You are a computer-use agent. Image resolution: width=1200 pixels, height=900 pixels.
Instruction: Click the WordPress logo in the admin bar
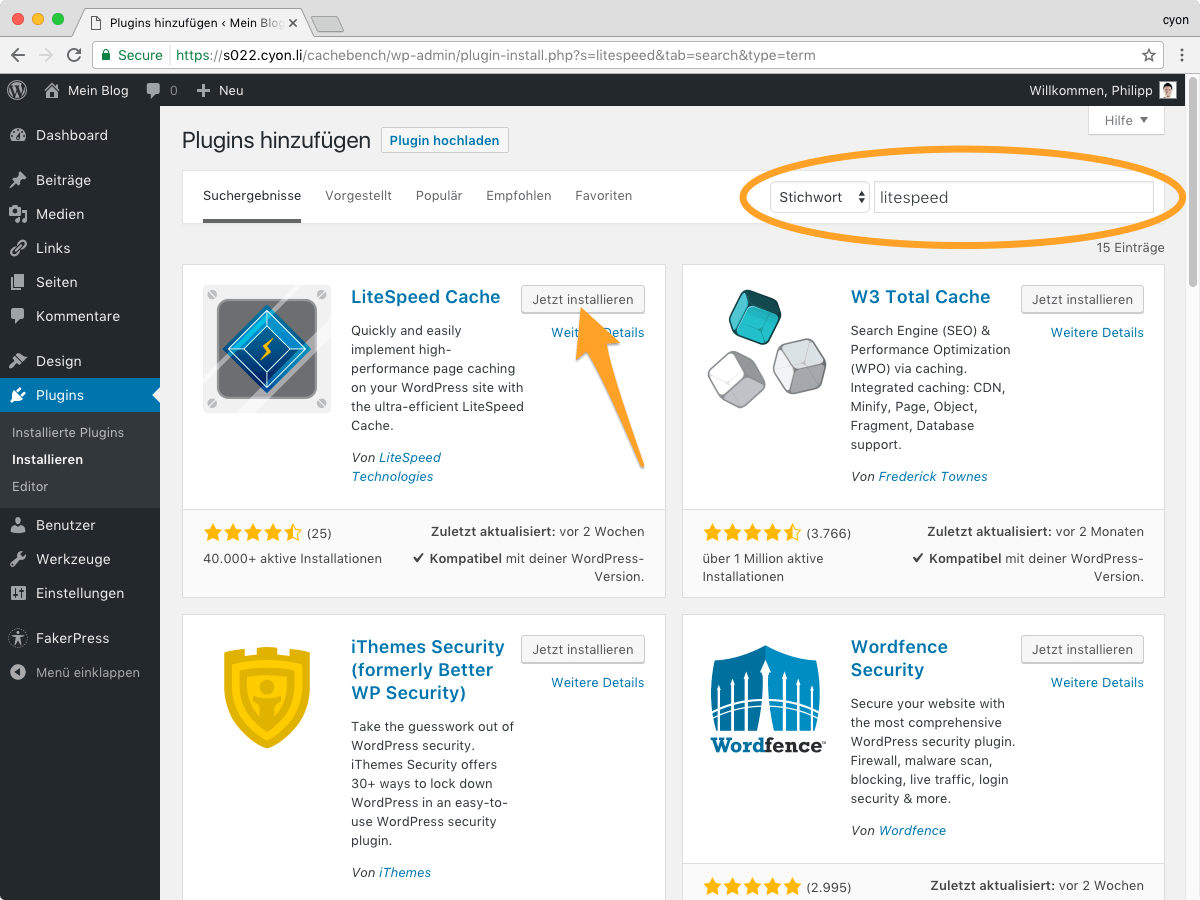[16, 90]
